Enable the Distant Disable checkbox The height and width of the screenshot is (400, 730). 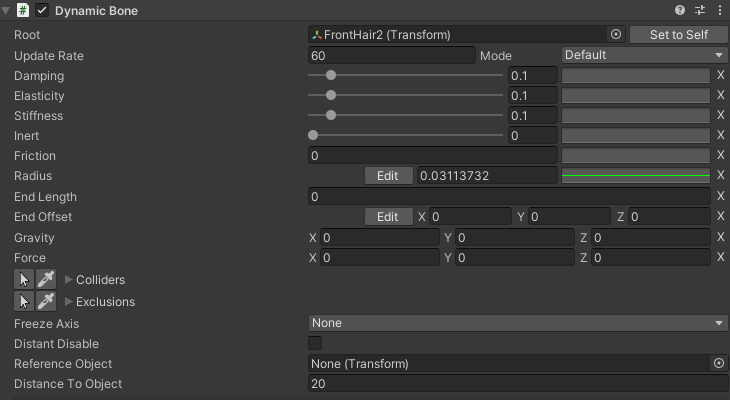click(315, 343)
